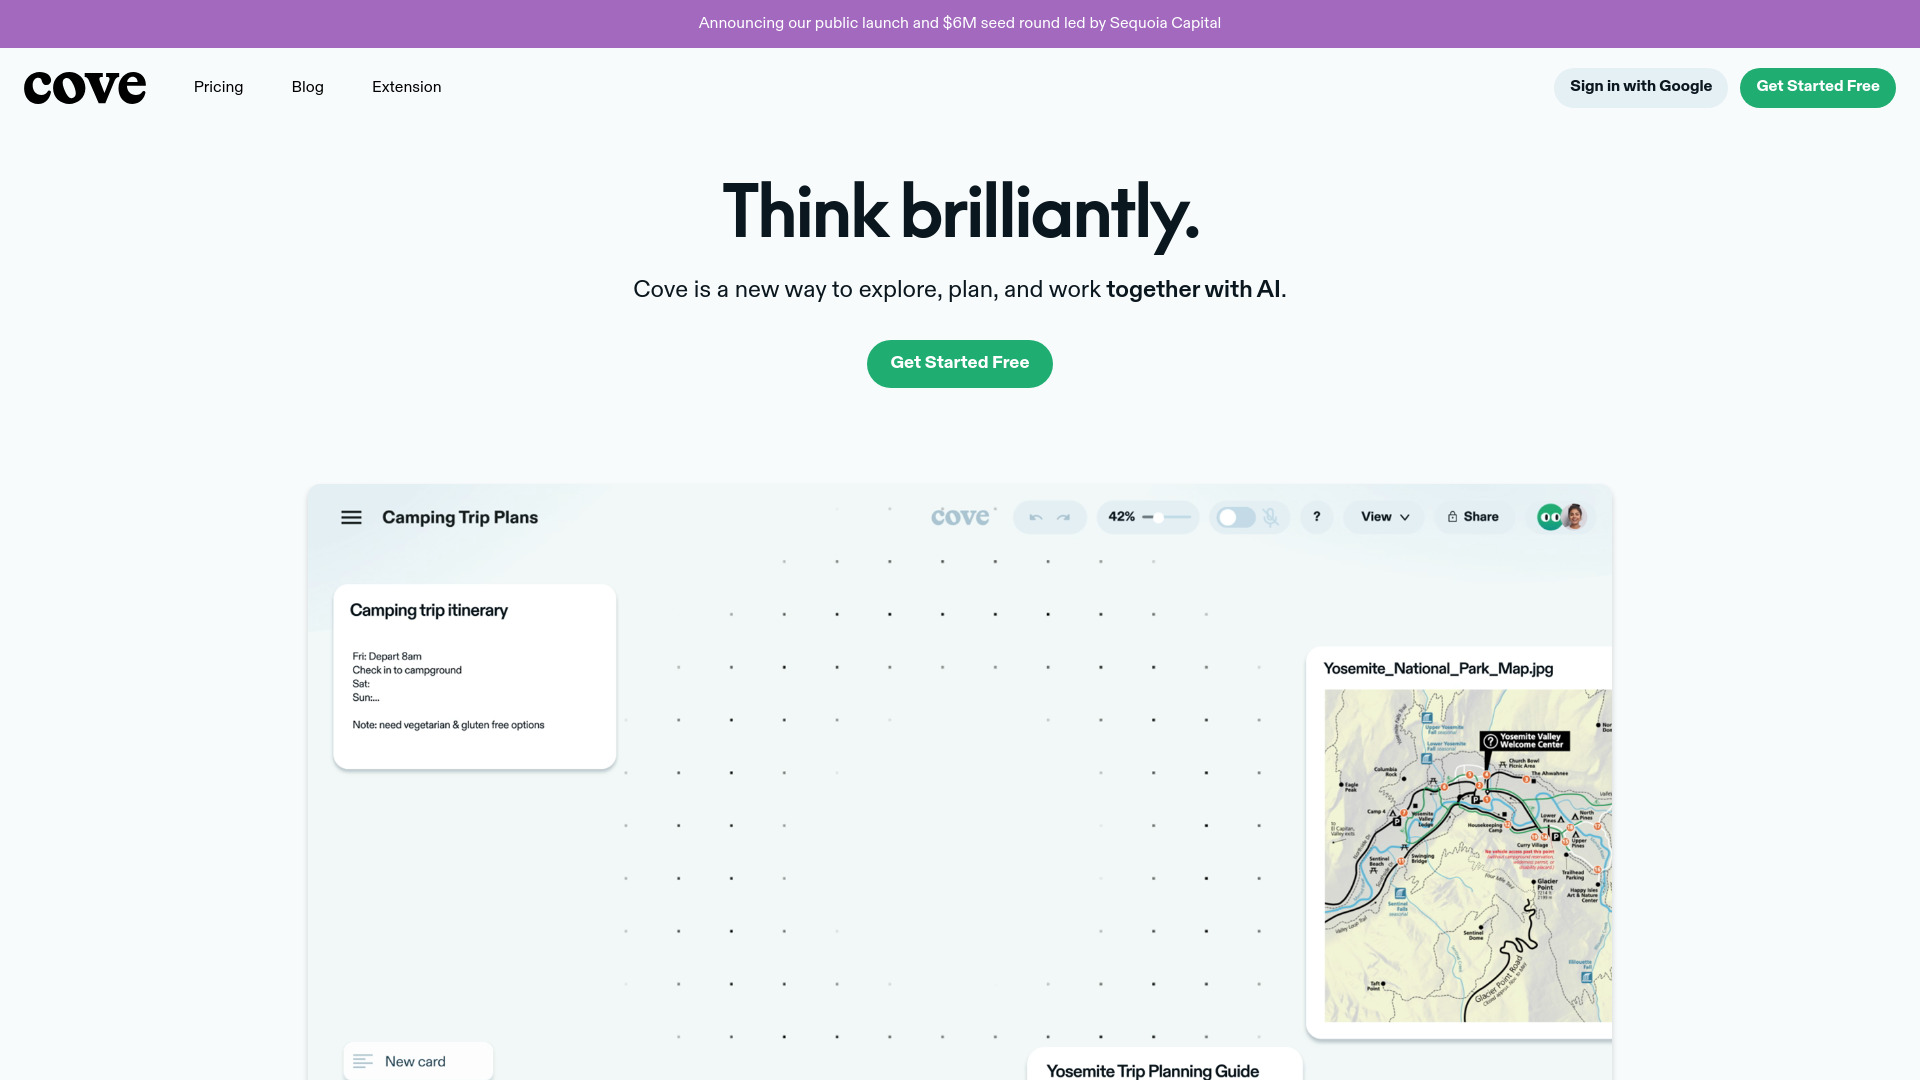Click the Blog menu item
This screenshot has width=1920, height=1080.
[307, 87]
